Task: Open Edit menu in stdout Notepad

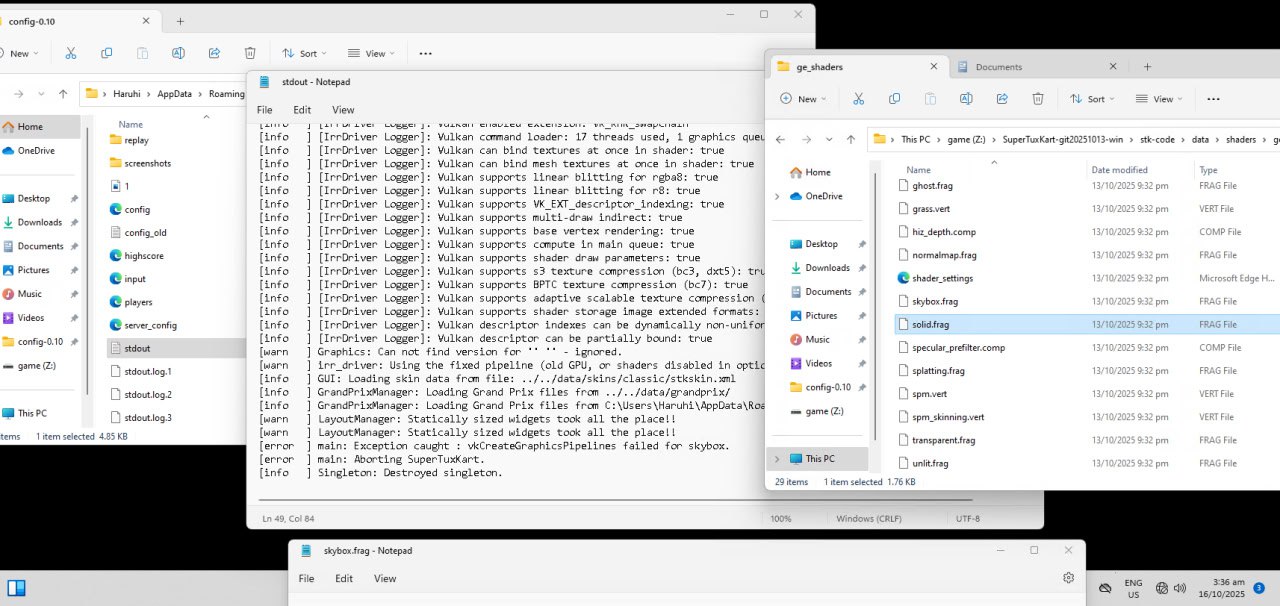Action: click(x=302, y=110)
